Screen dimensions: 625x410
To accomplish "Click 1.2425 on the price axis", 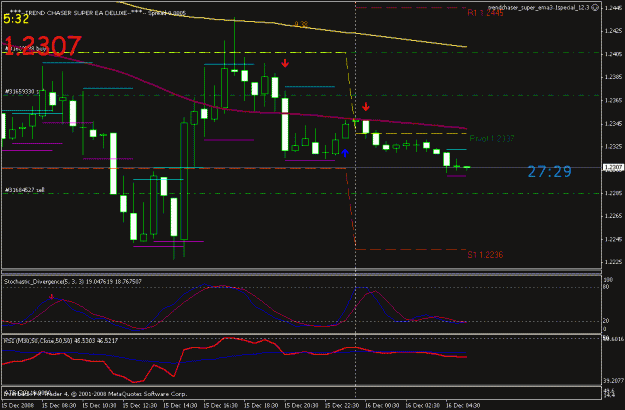I will pos(613,31).
